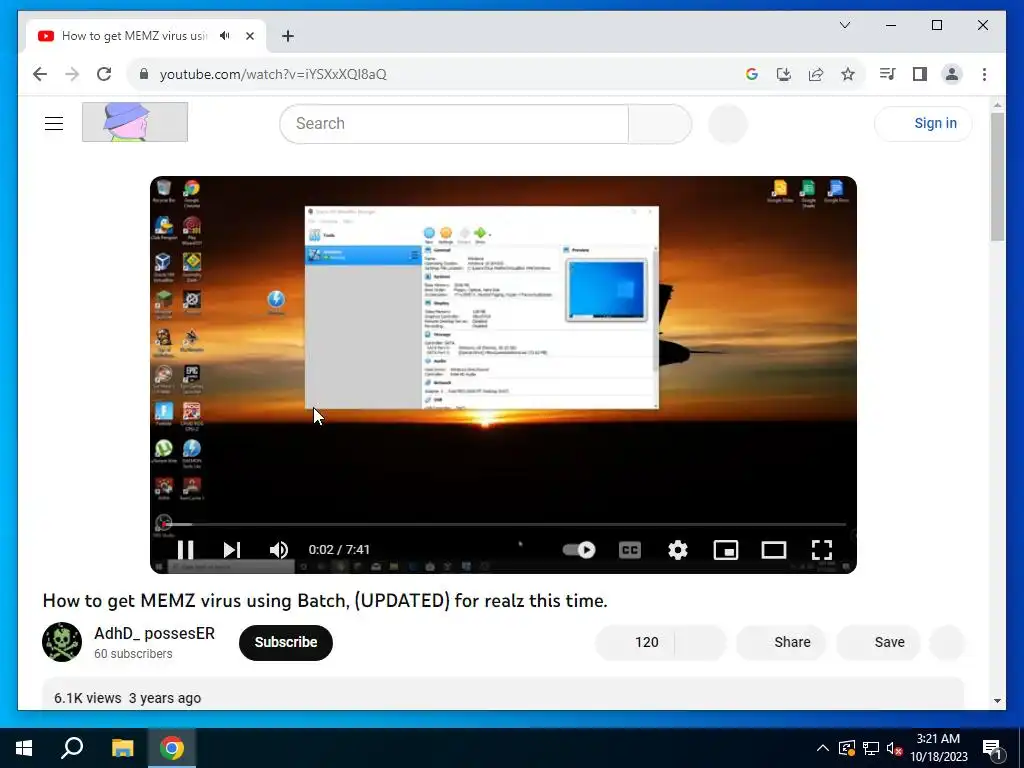Click Chrome icon on taskbar
The image size is (1024, 768).
tap(172, 748)
